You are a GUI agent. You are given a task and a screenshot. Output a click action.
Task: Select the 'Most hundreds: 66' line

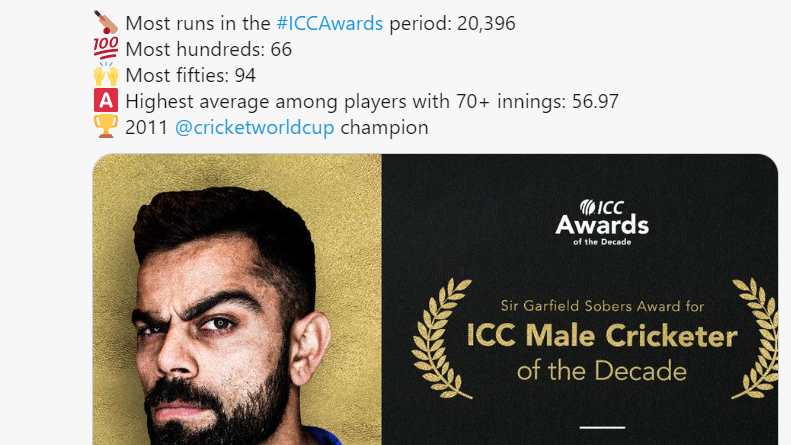pyautogui.click(x=209, y=49)
